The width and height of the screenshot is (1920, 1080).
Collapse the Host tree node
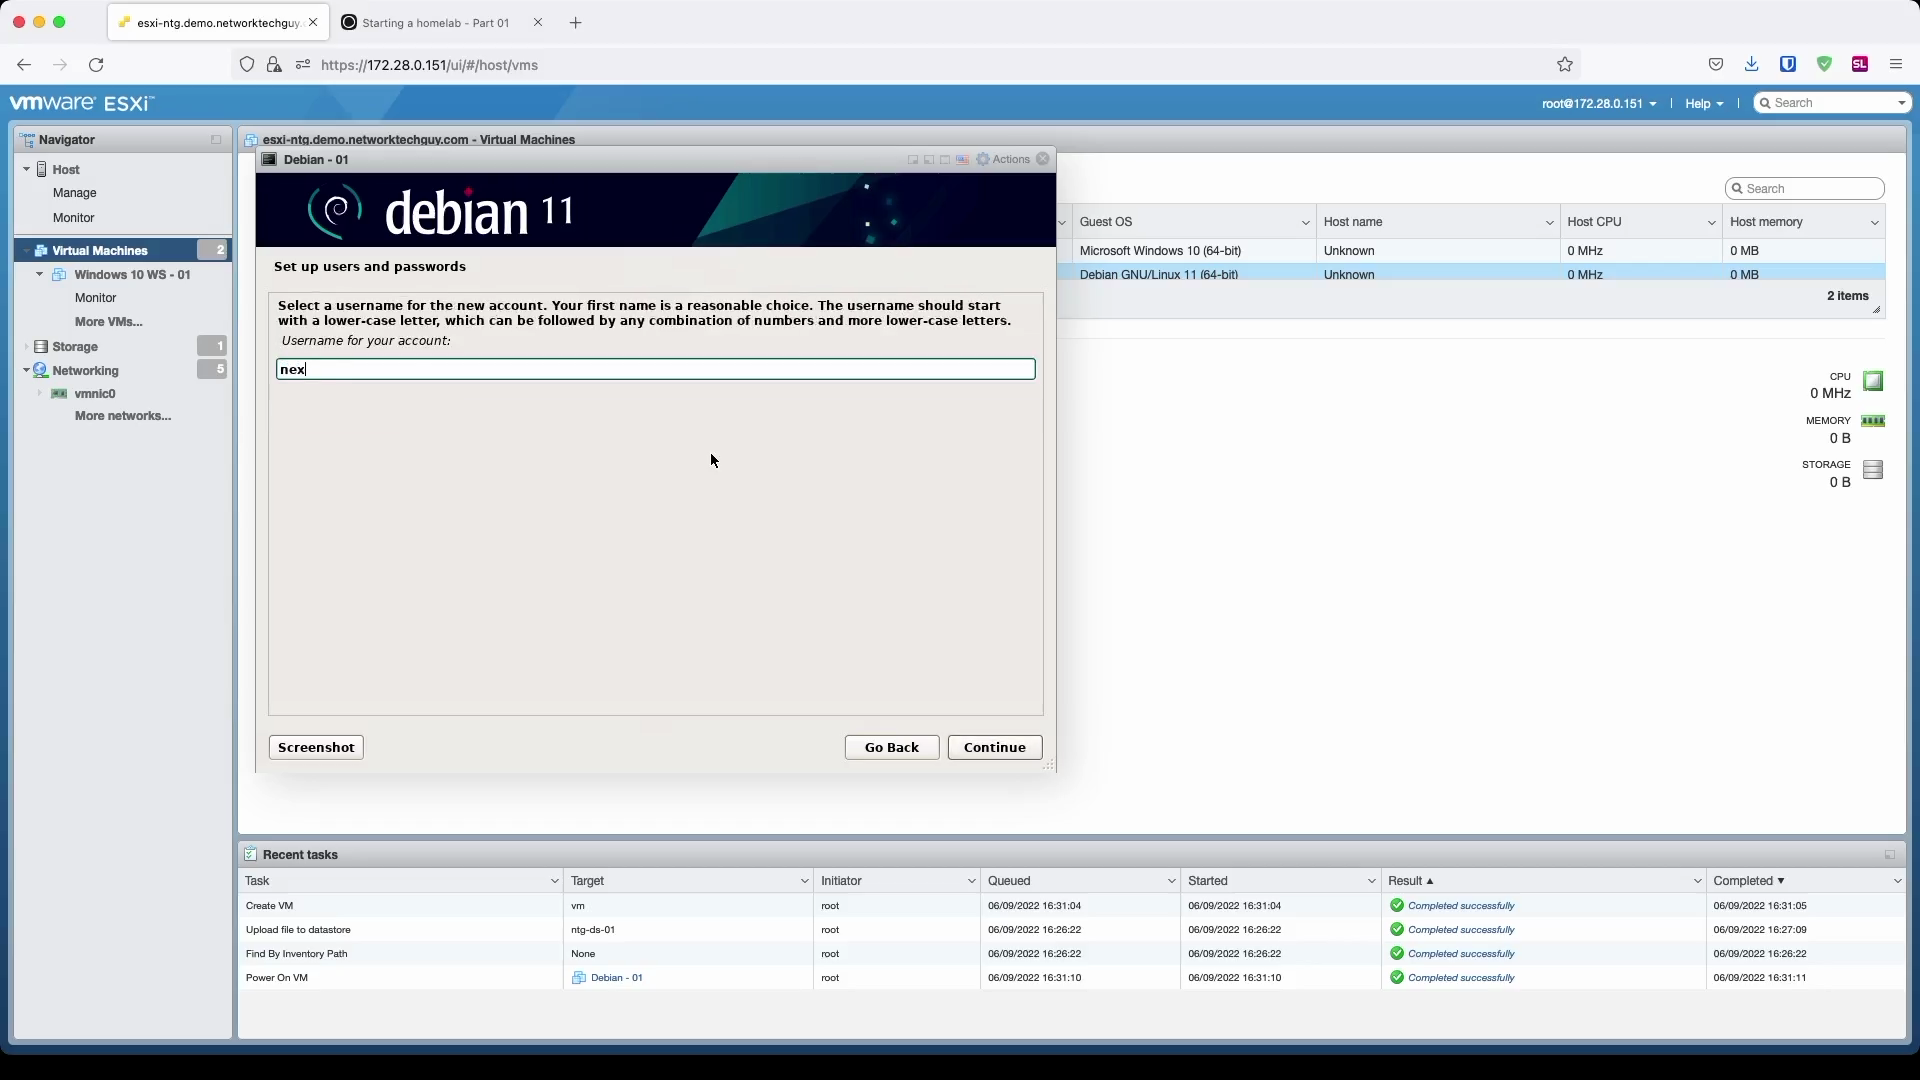pyautogui.click(x=26, y=170)
